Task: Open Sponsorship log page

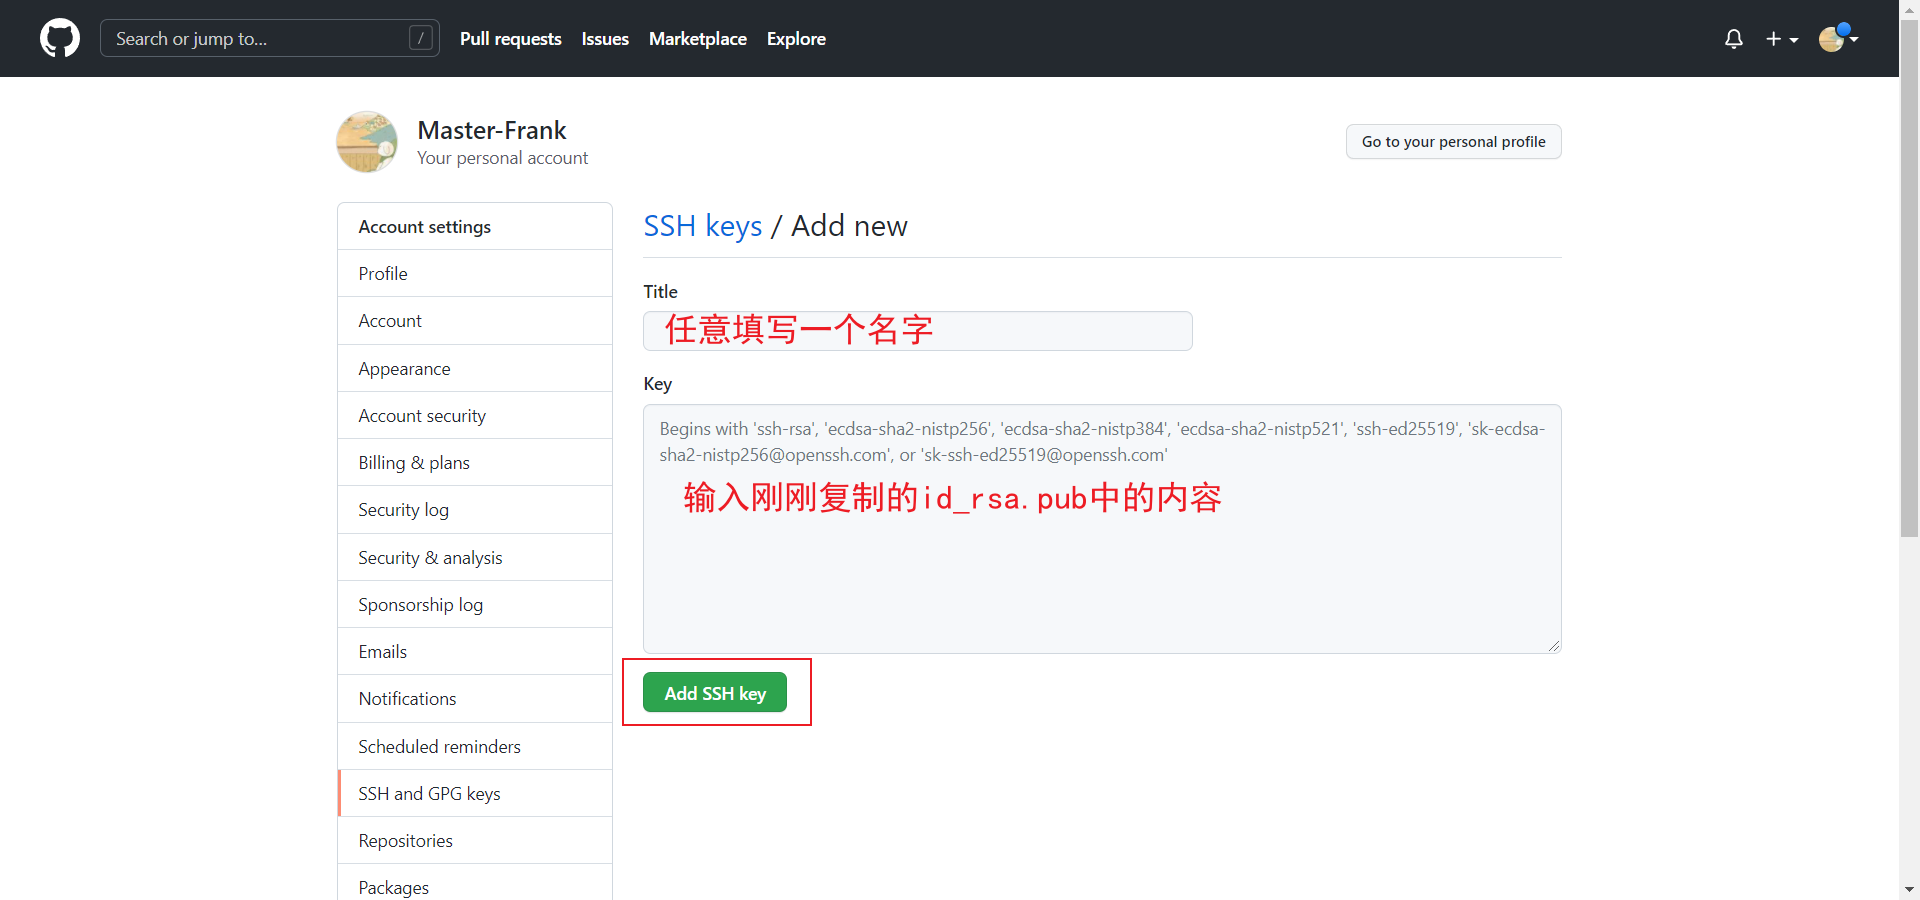Action: [475, 605]
